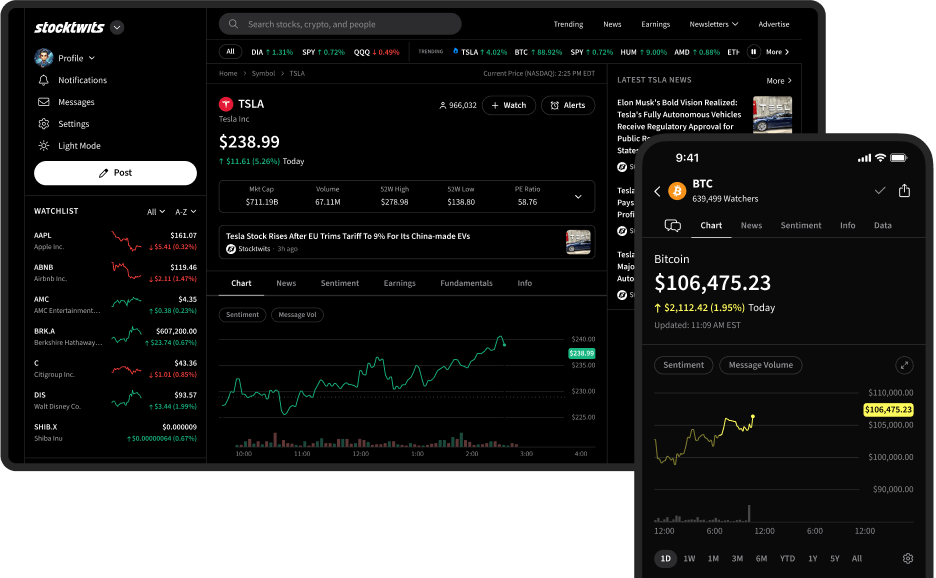Toggle the watched checkmark for BTC
The image size is (936, 578).
click(x=880, y=189)
